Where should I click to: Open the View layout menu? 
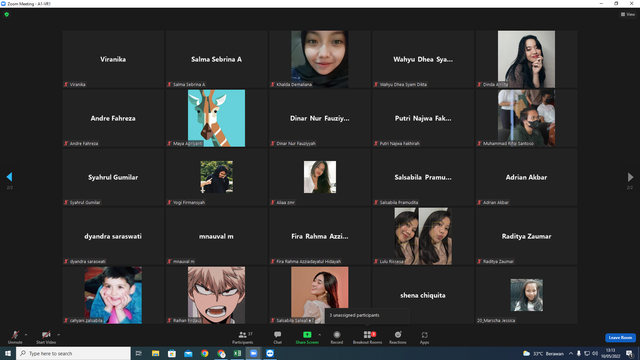tap(628, 14)
